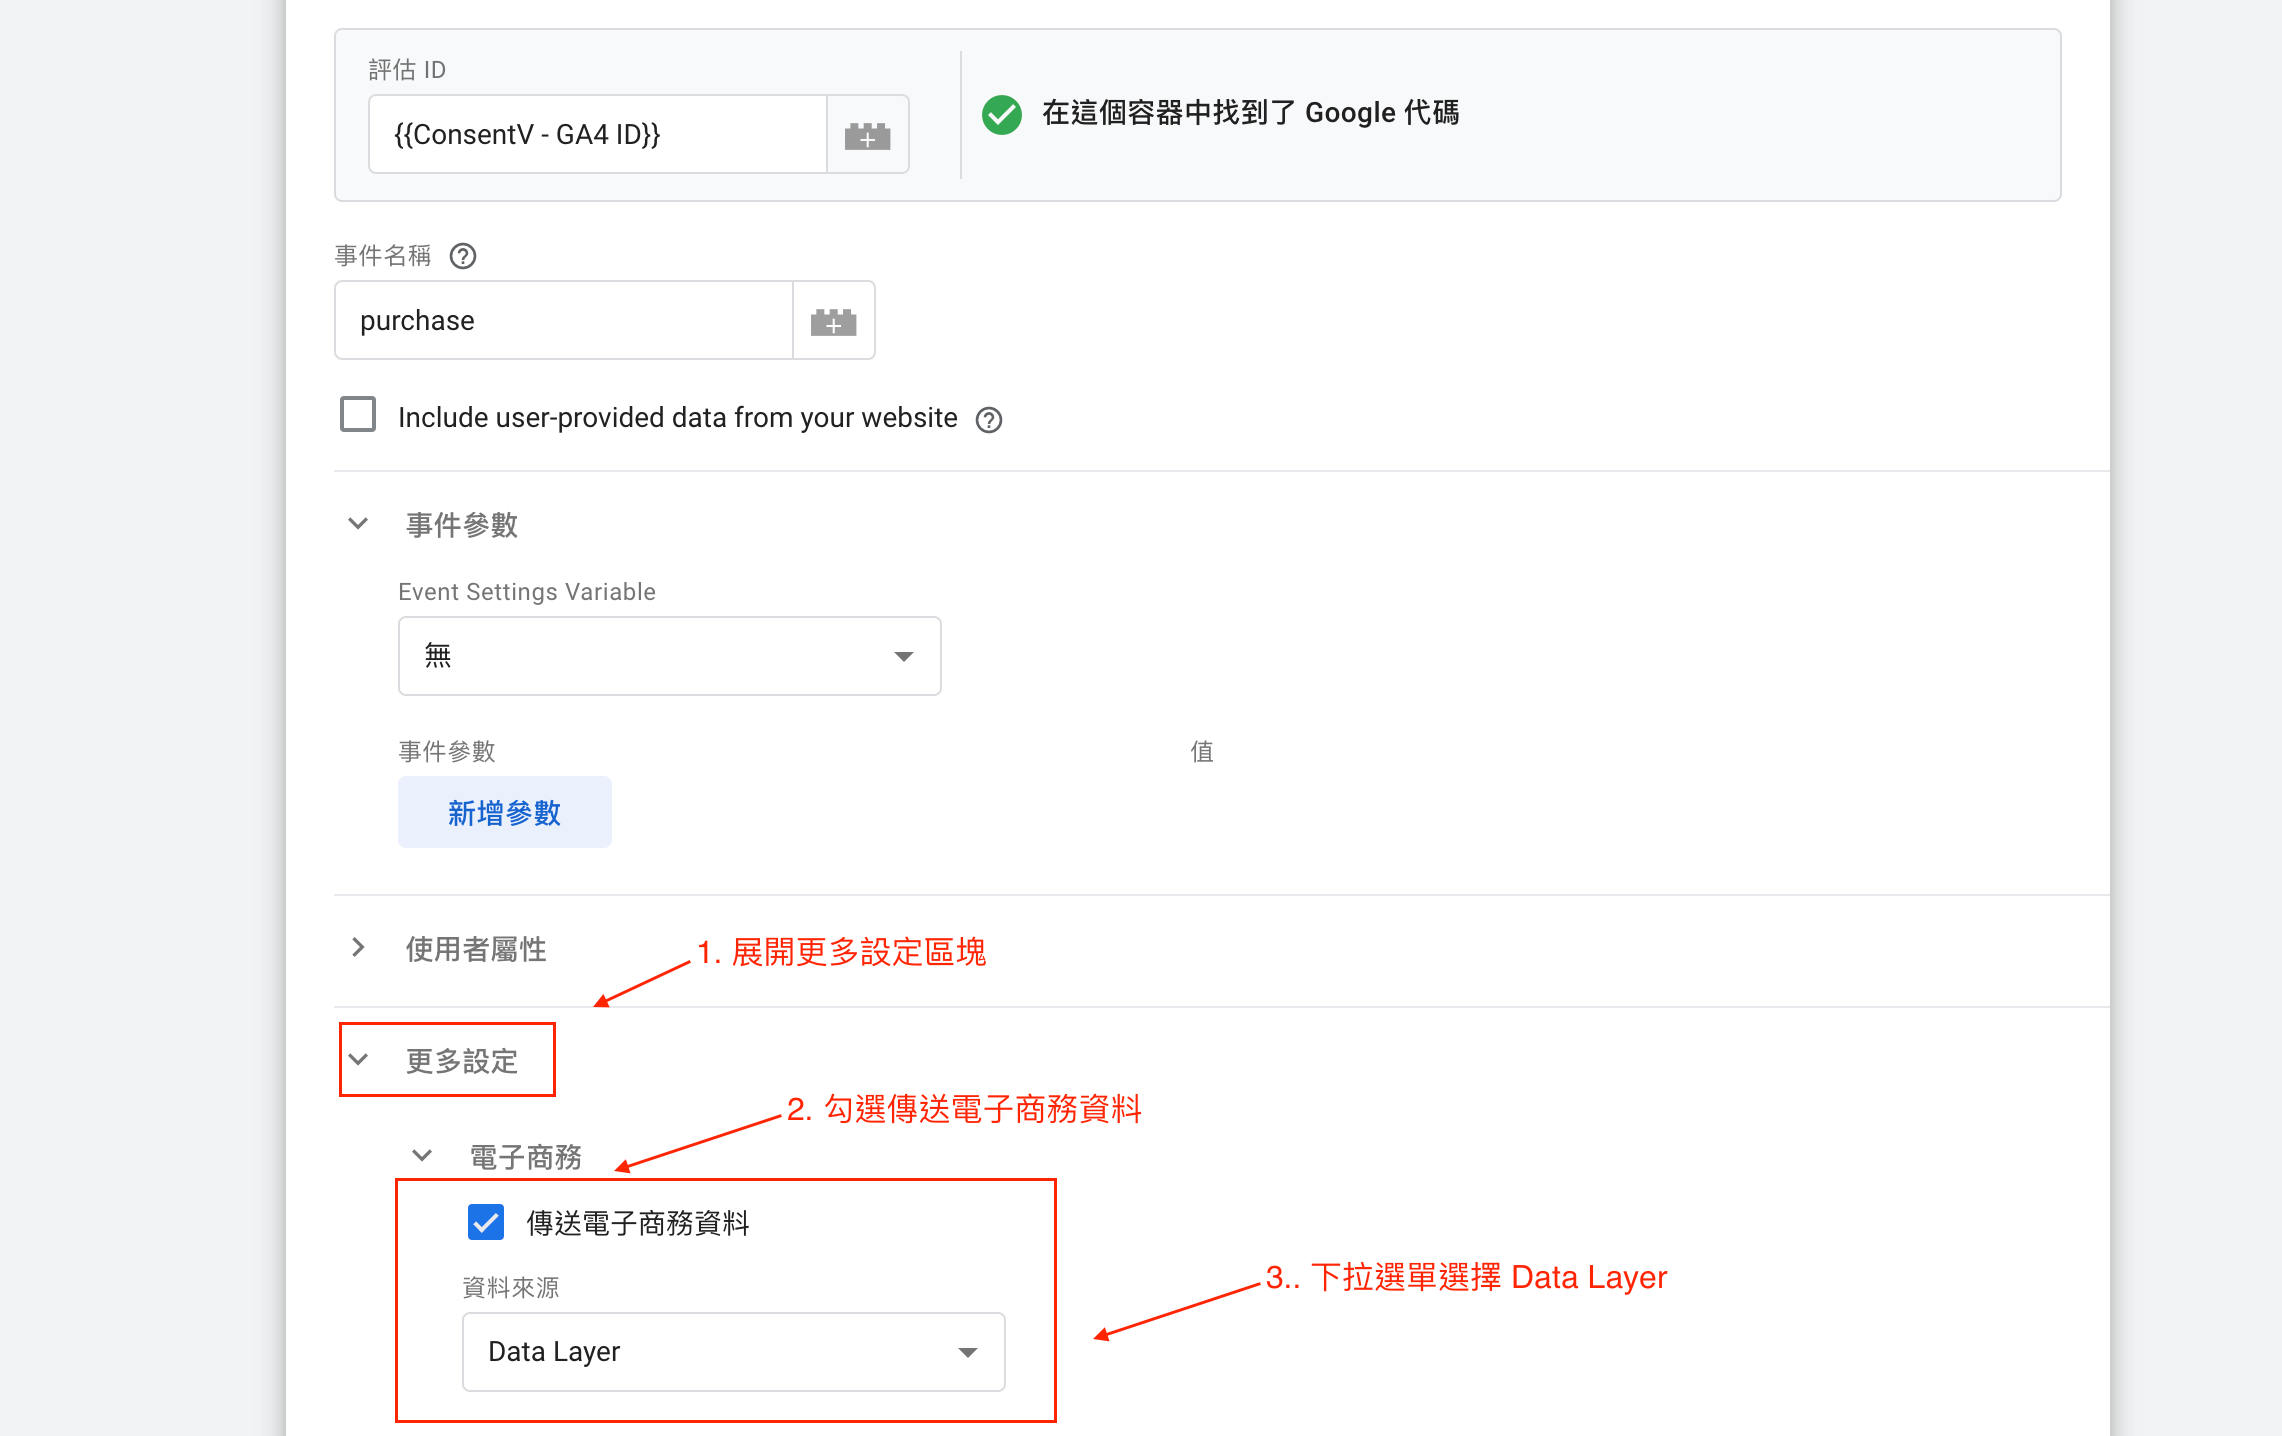Collapse the 電子商務 subsection chevron
Viewport: 2282px width, 1436px height.
pyautogui.click(x=422, y=1156)
